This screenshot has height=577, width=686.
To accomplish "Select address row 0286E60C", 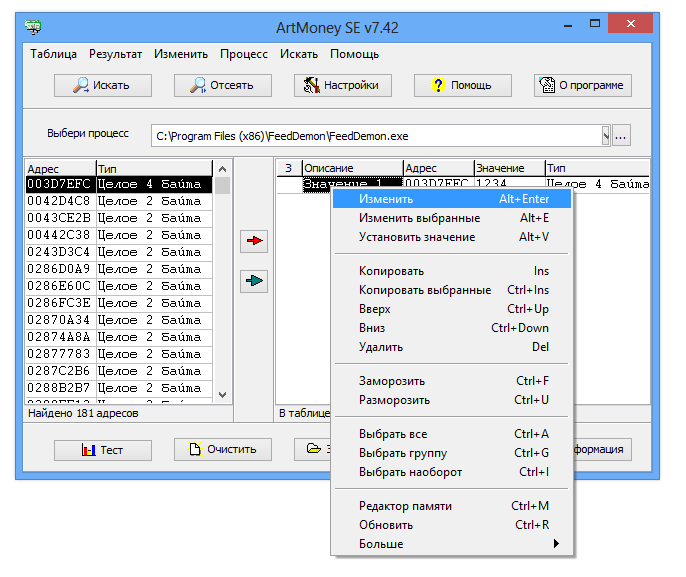I will [119, 287].
